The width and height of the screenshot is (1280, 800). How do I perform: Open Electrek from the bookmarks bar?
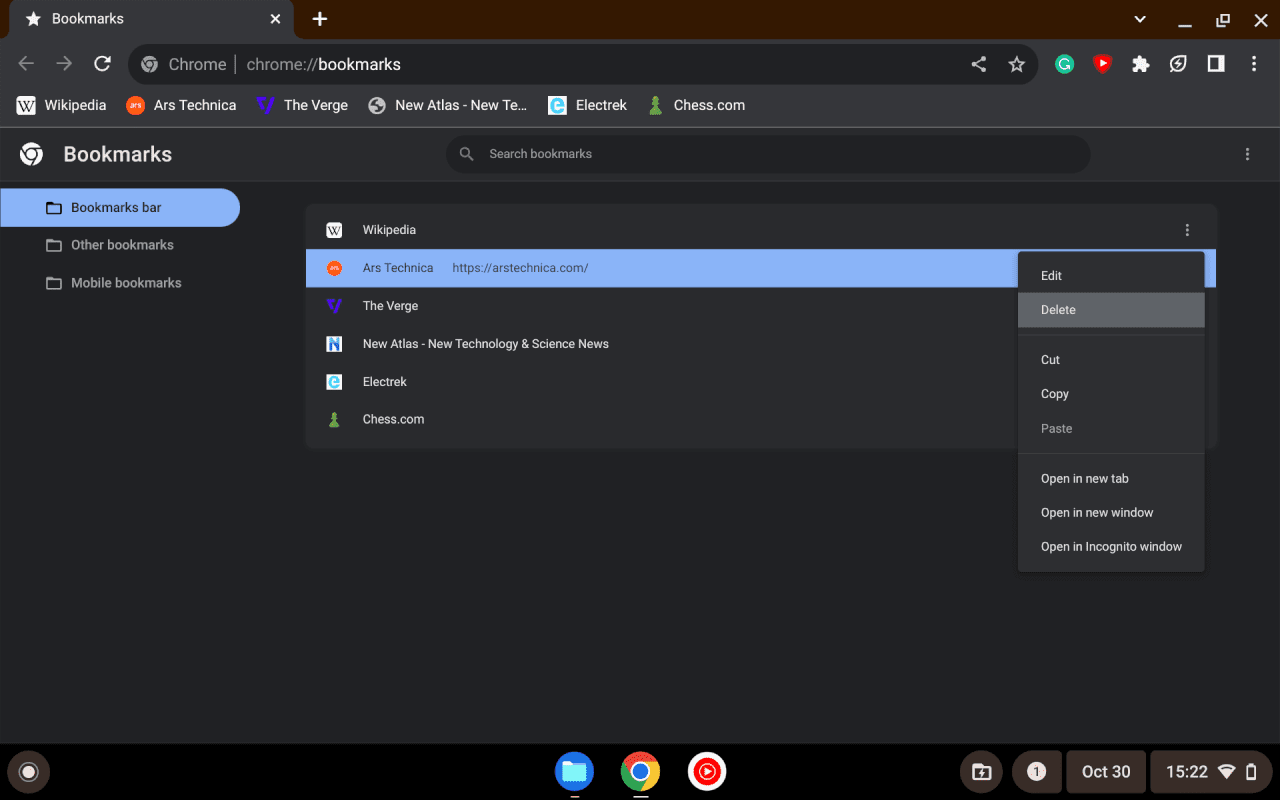tap(588, 105)
